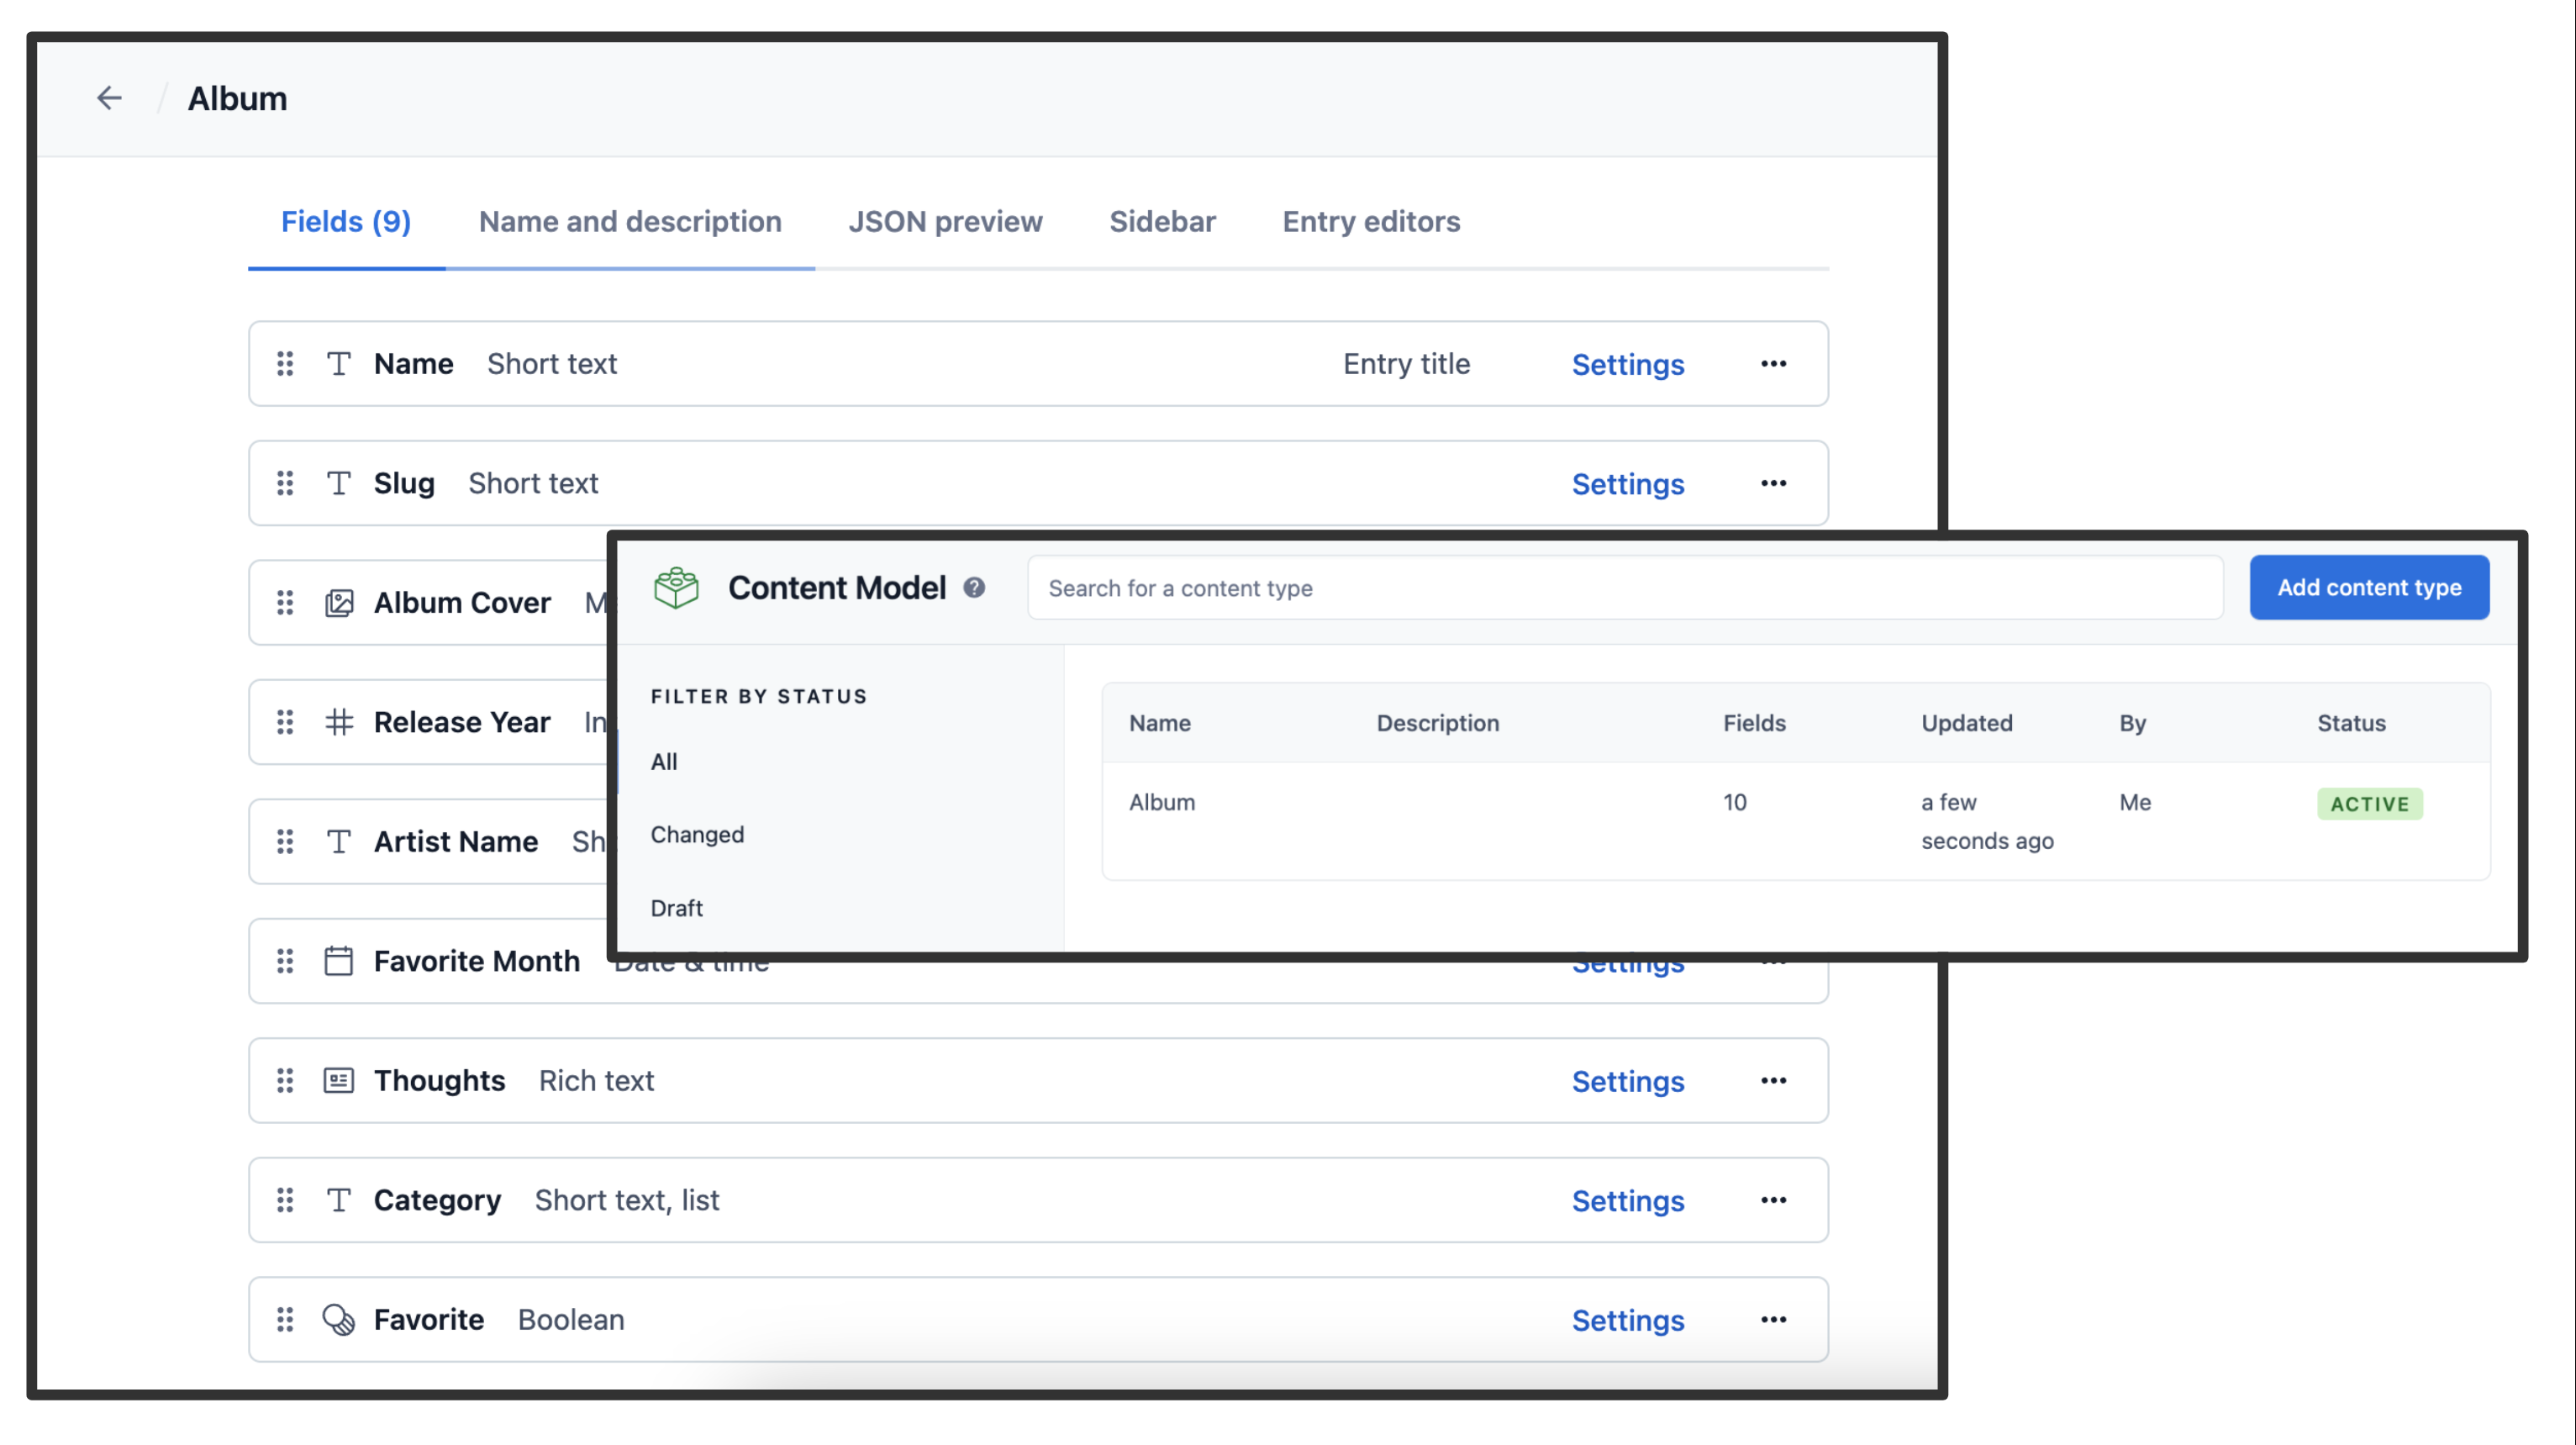Click the Favorite boolean icon

pos(336,1320)
